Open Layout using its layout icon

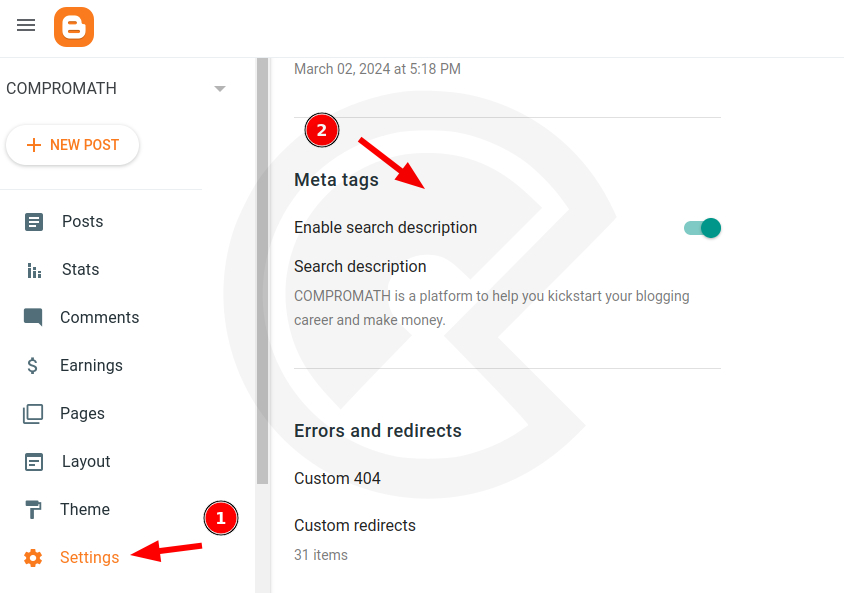coord(33,461)
